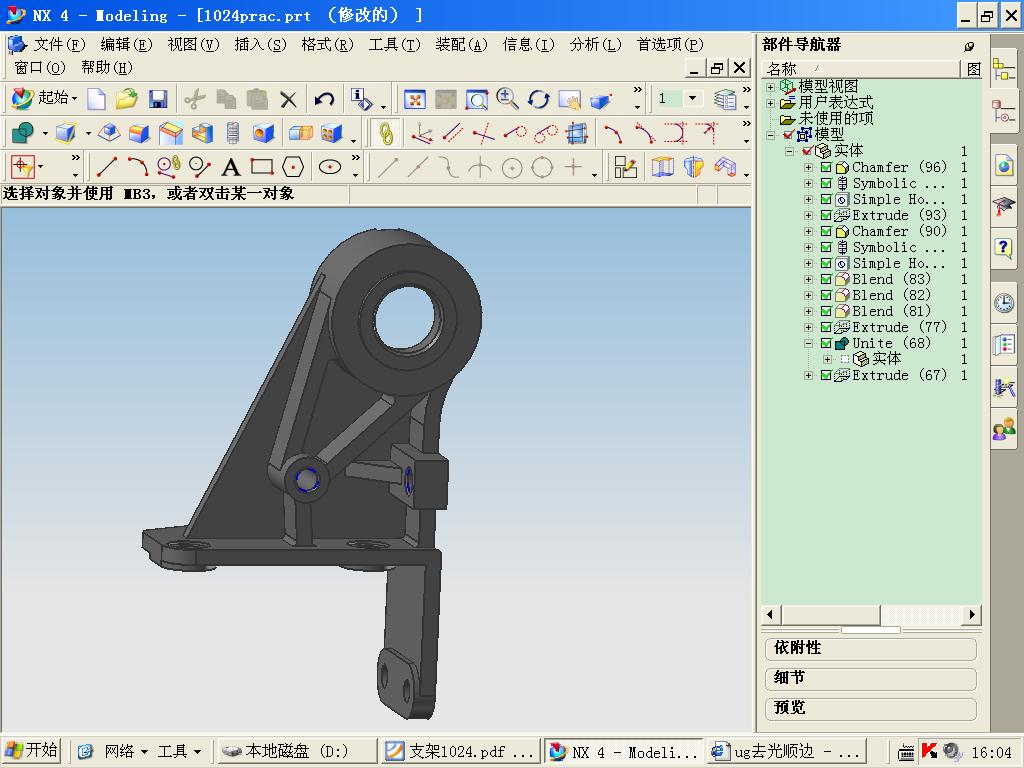Save the part with the floppy icon
Screen dimensions: 1024x768
(158, 99)
